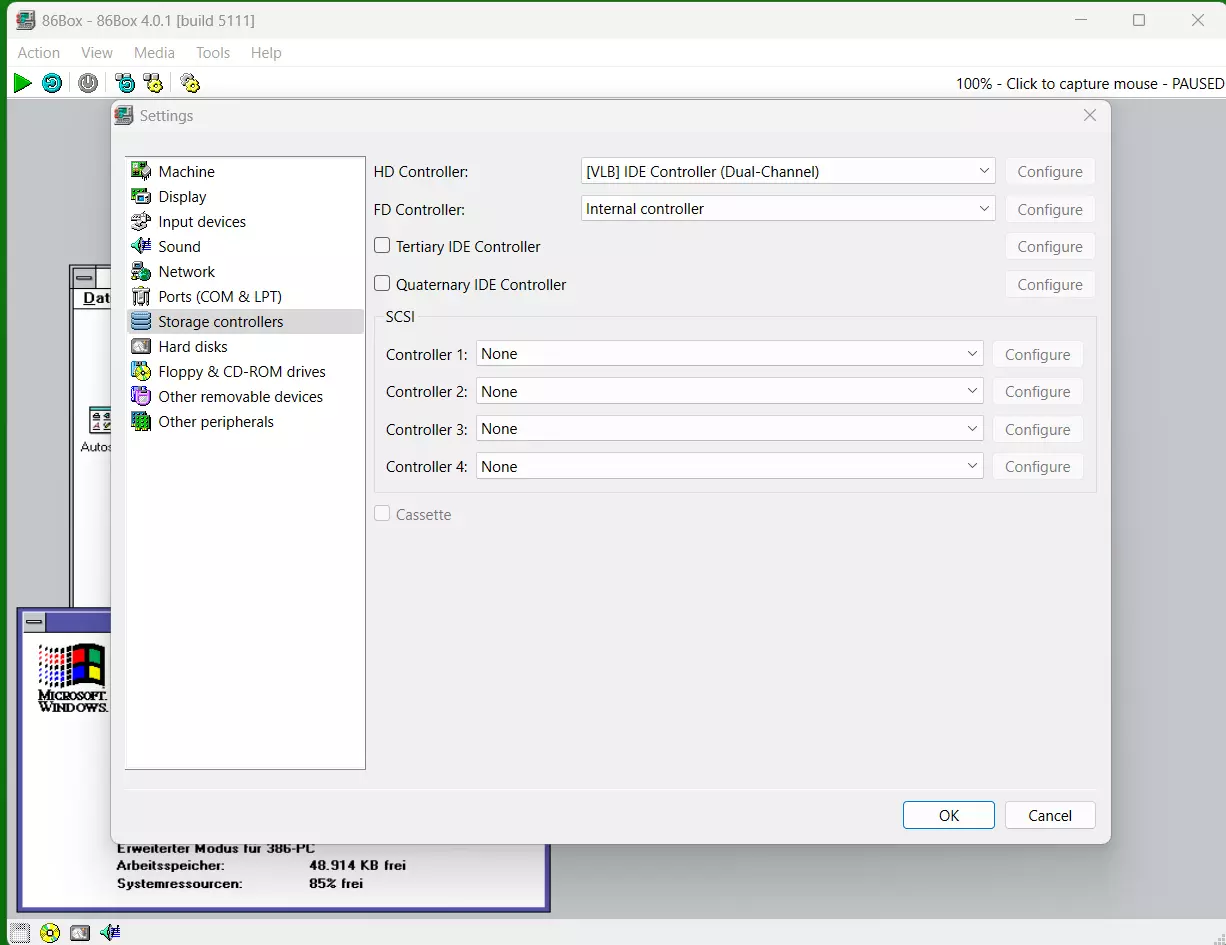Click the Sound speaker icon in sidebar
This screenshot has height=945, width=1226.
click(x=141, y=246)
